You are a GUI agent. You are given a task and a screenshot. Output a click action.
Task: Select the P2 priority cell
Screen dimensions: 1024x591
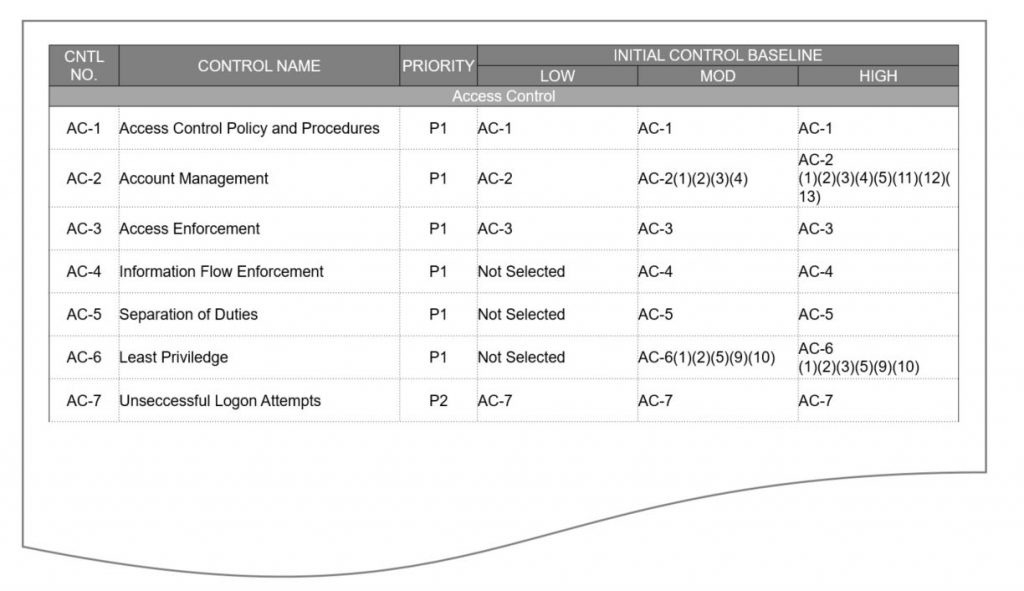pyautogui.click(x=438, y=400)
